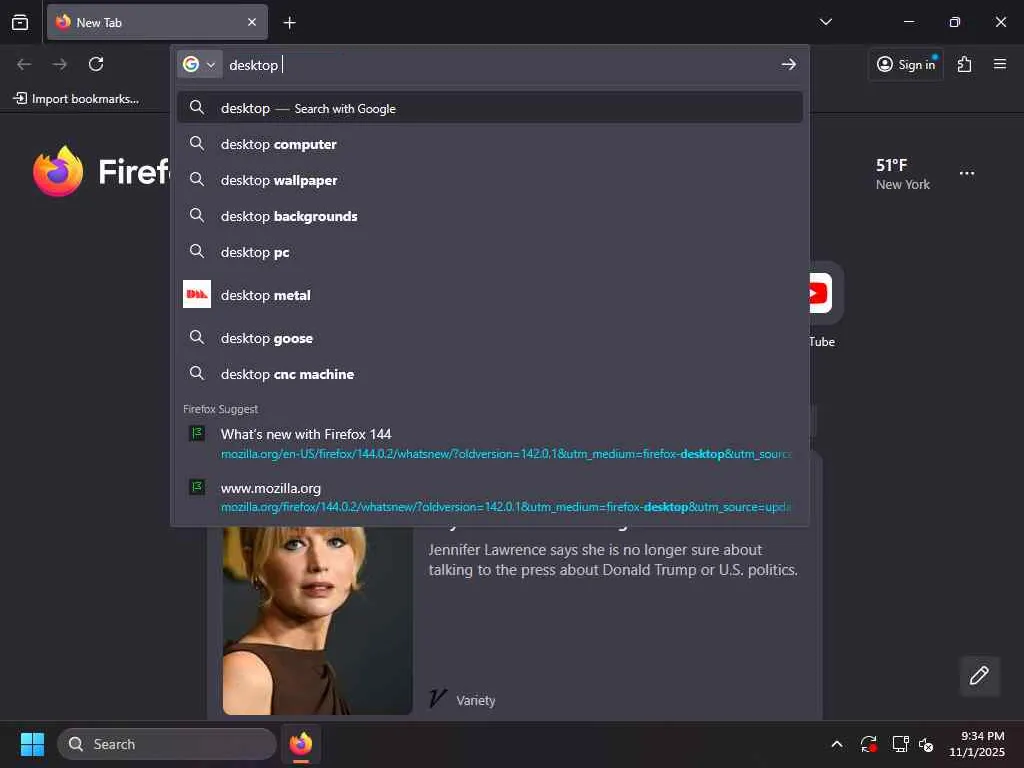Select the 'desktop cnc machine' suggestion
The width and height of the screenshot is (1024, 768).
(x=490, y=374)
